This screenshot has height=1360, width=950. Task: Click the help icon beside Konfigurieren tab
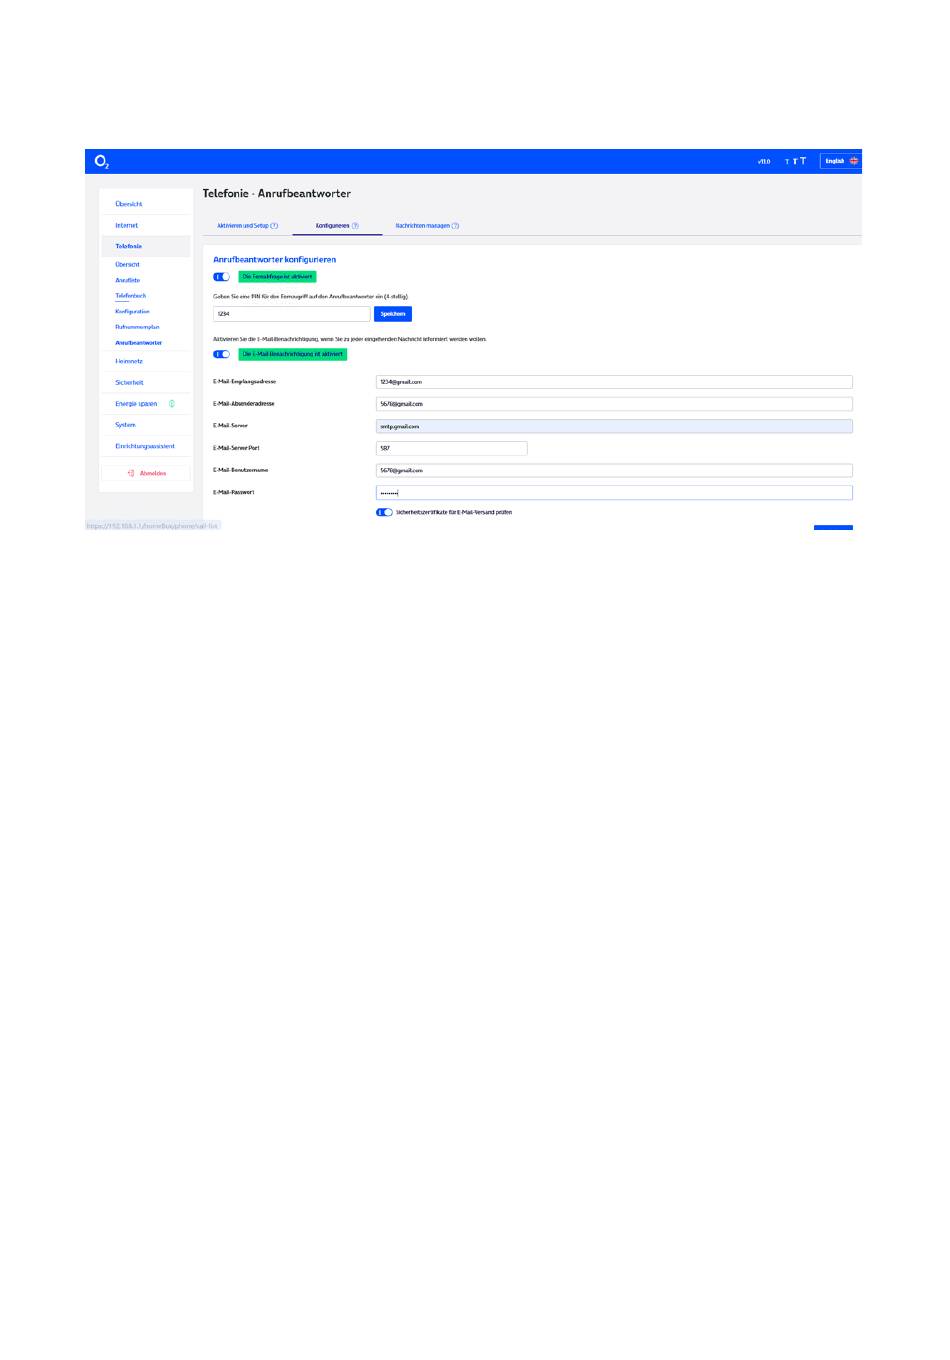[355, 226]
